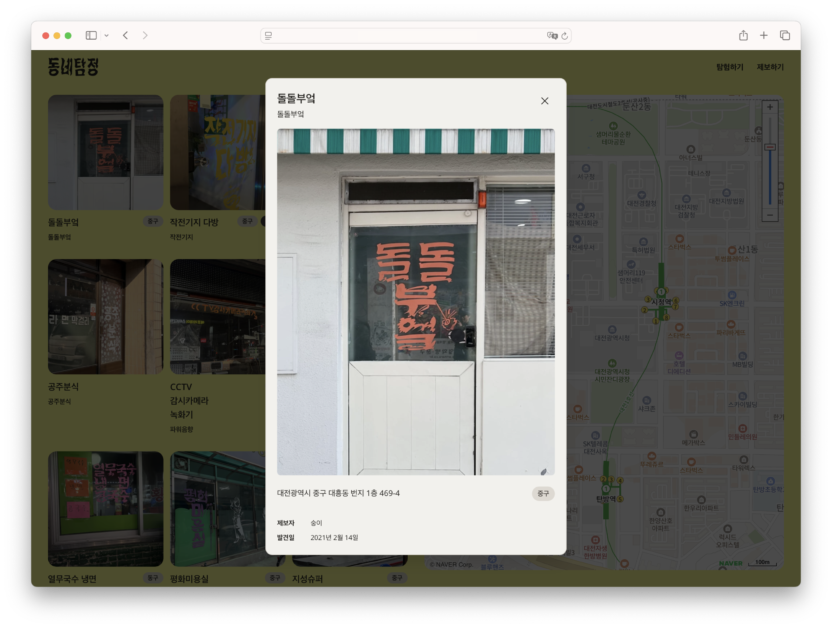Open the 제보하기 menu link

[x=770, y=67]
